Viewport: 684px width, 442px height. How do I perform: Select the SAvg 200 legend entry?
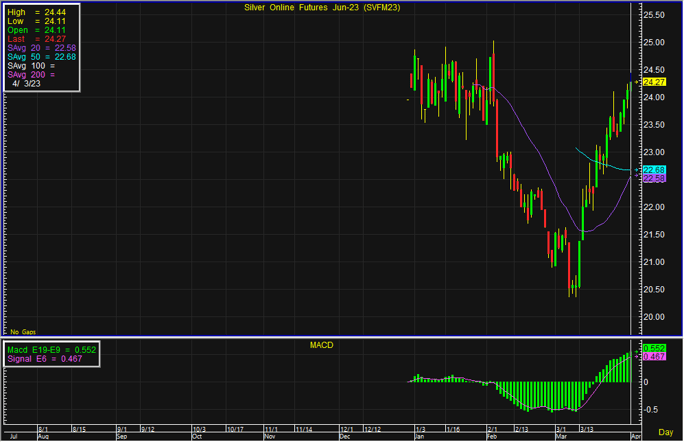pos(32,75)
